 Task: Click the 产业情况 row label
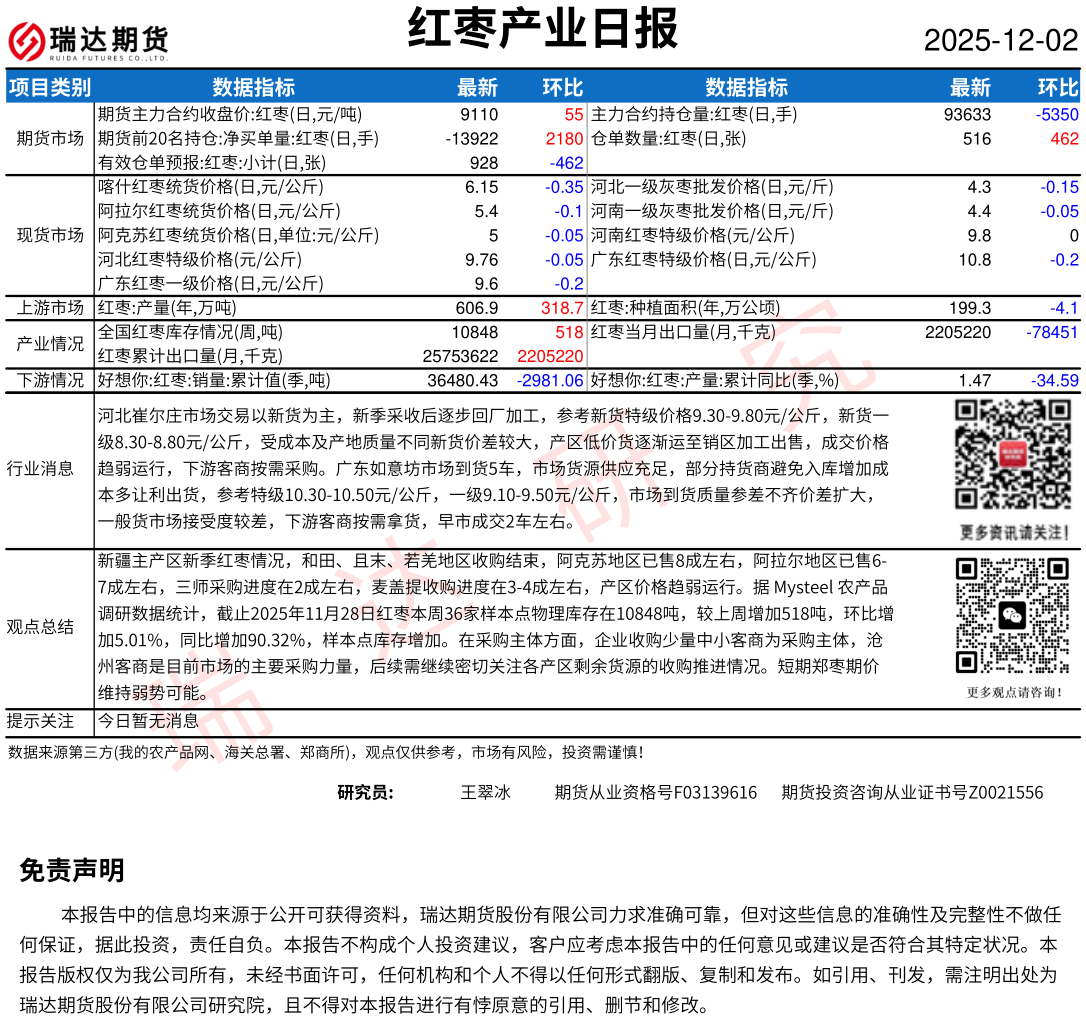coord(50,344)
